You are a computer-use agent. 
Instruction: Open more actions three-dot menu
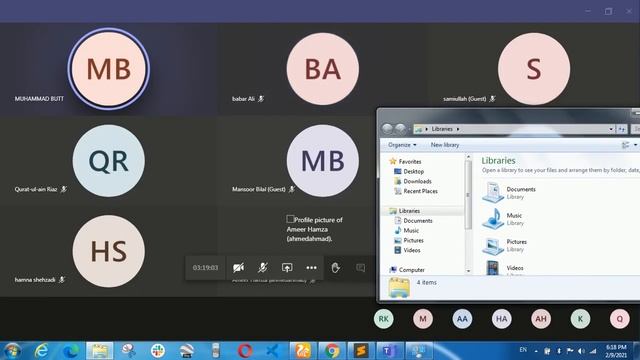[311, 268]
